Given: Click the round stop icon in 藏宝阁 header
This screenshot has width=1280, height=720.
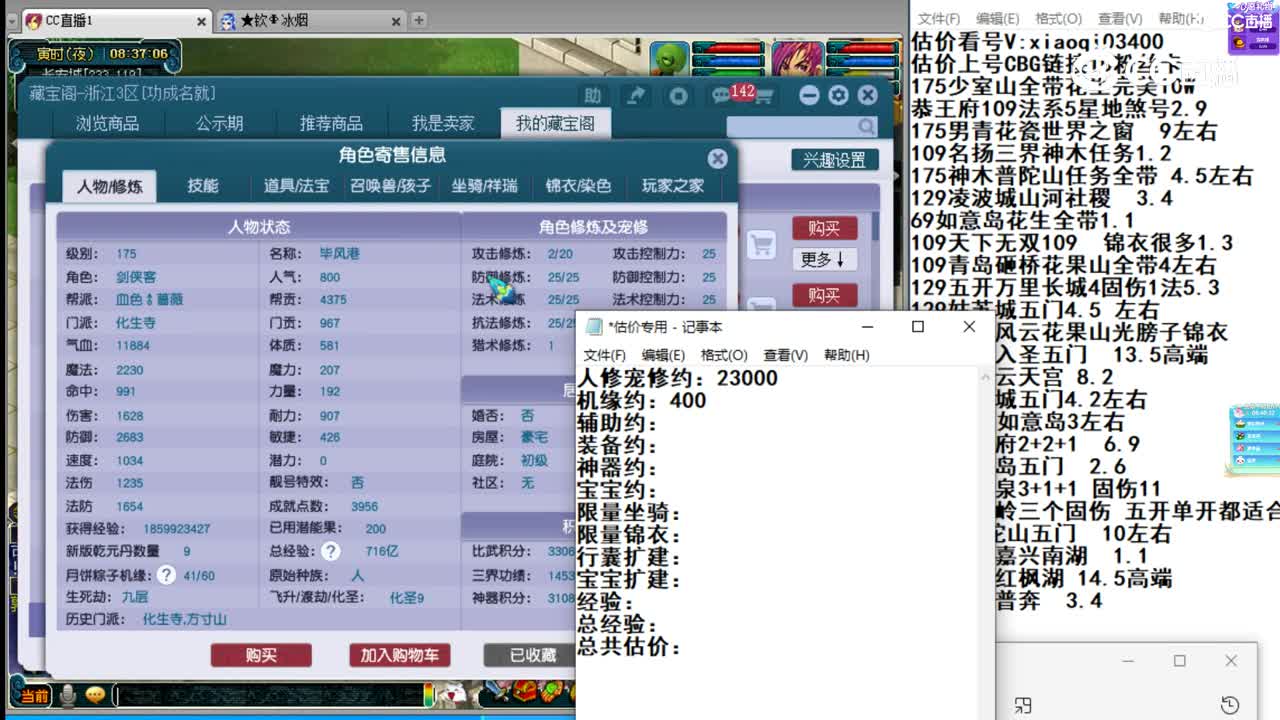Looking at the screenshot, I should [679, 95].
